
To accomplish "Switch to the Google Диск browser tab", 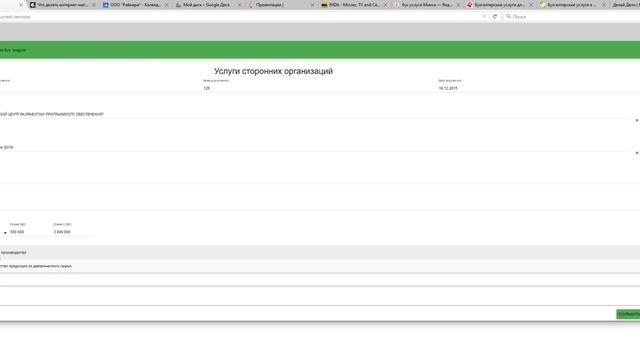I will click(207, 5).
